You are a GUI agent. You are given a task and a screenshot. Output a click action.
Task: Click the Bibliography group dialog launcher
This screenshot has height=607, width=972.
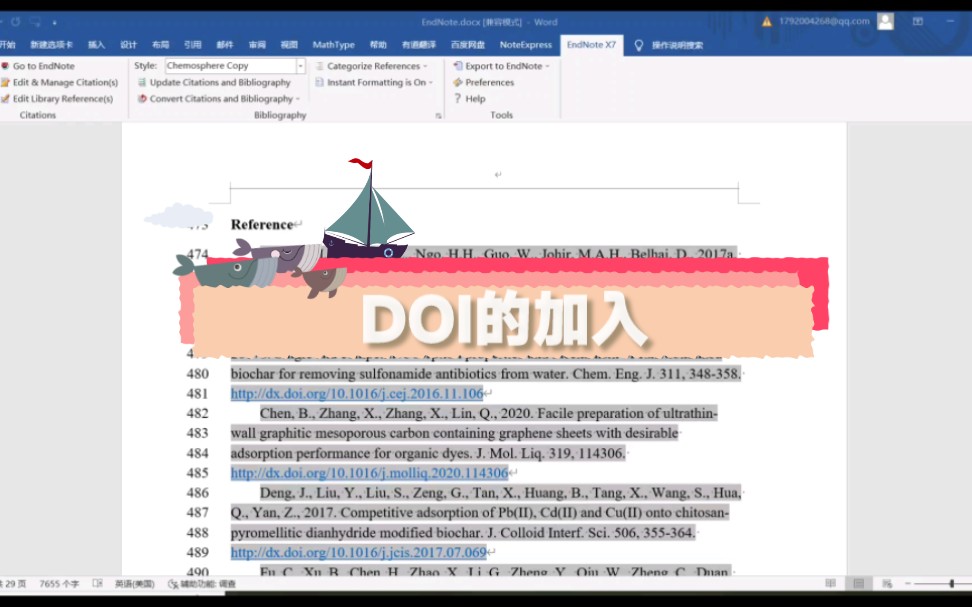point(437,116)
